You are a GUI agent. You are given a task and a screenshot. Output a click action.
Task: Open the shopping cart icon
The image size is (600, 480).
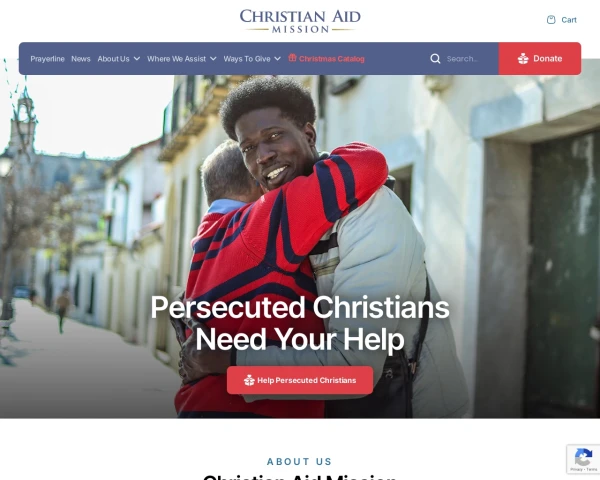pyautogui.click(x=551, y=20)
